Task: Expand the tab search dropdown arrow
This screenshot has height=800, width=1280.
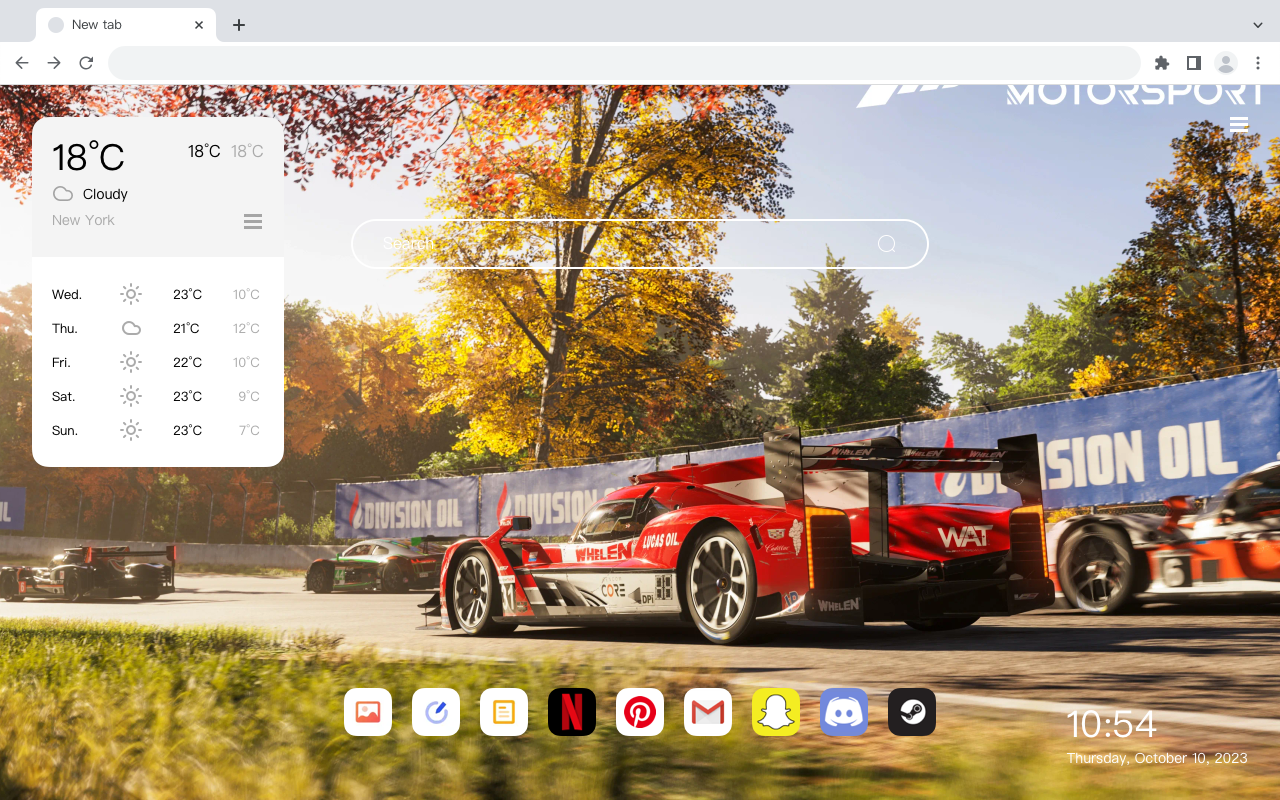Action: (x=1258, y=25)
